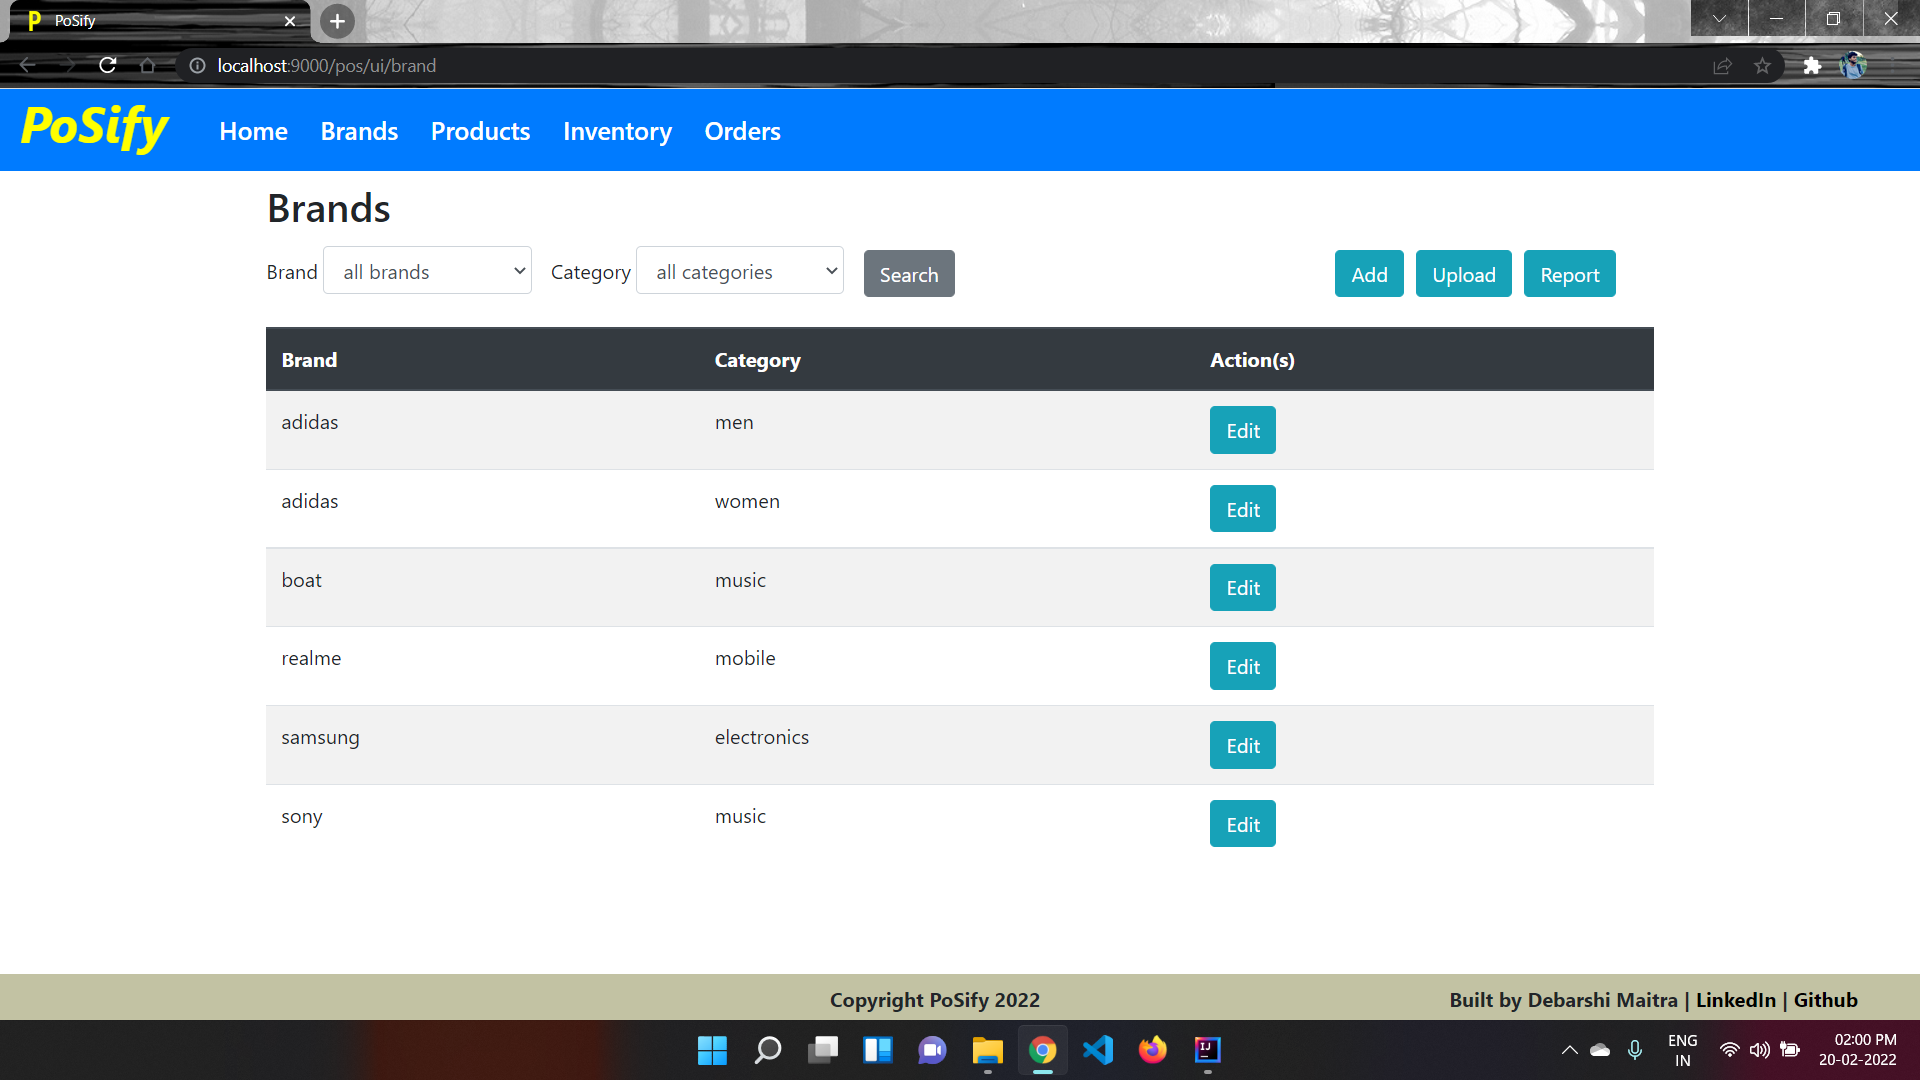This screenshot has height=1080, width=1920.
Task: Open IntelliJ IDEA from the taskbar
Action: click(x=1207, y=1050)
